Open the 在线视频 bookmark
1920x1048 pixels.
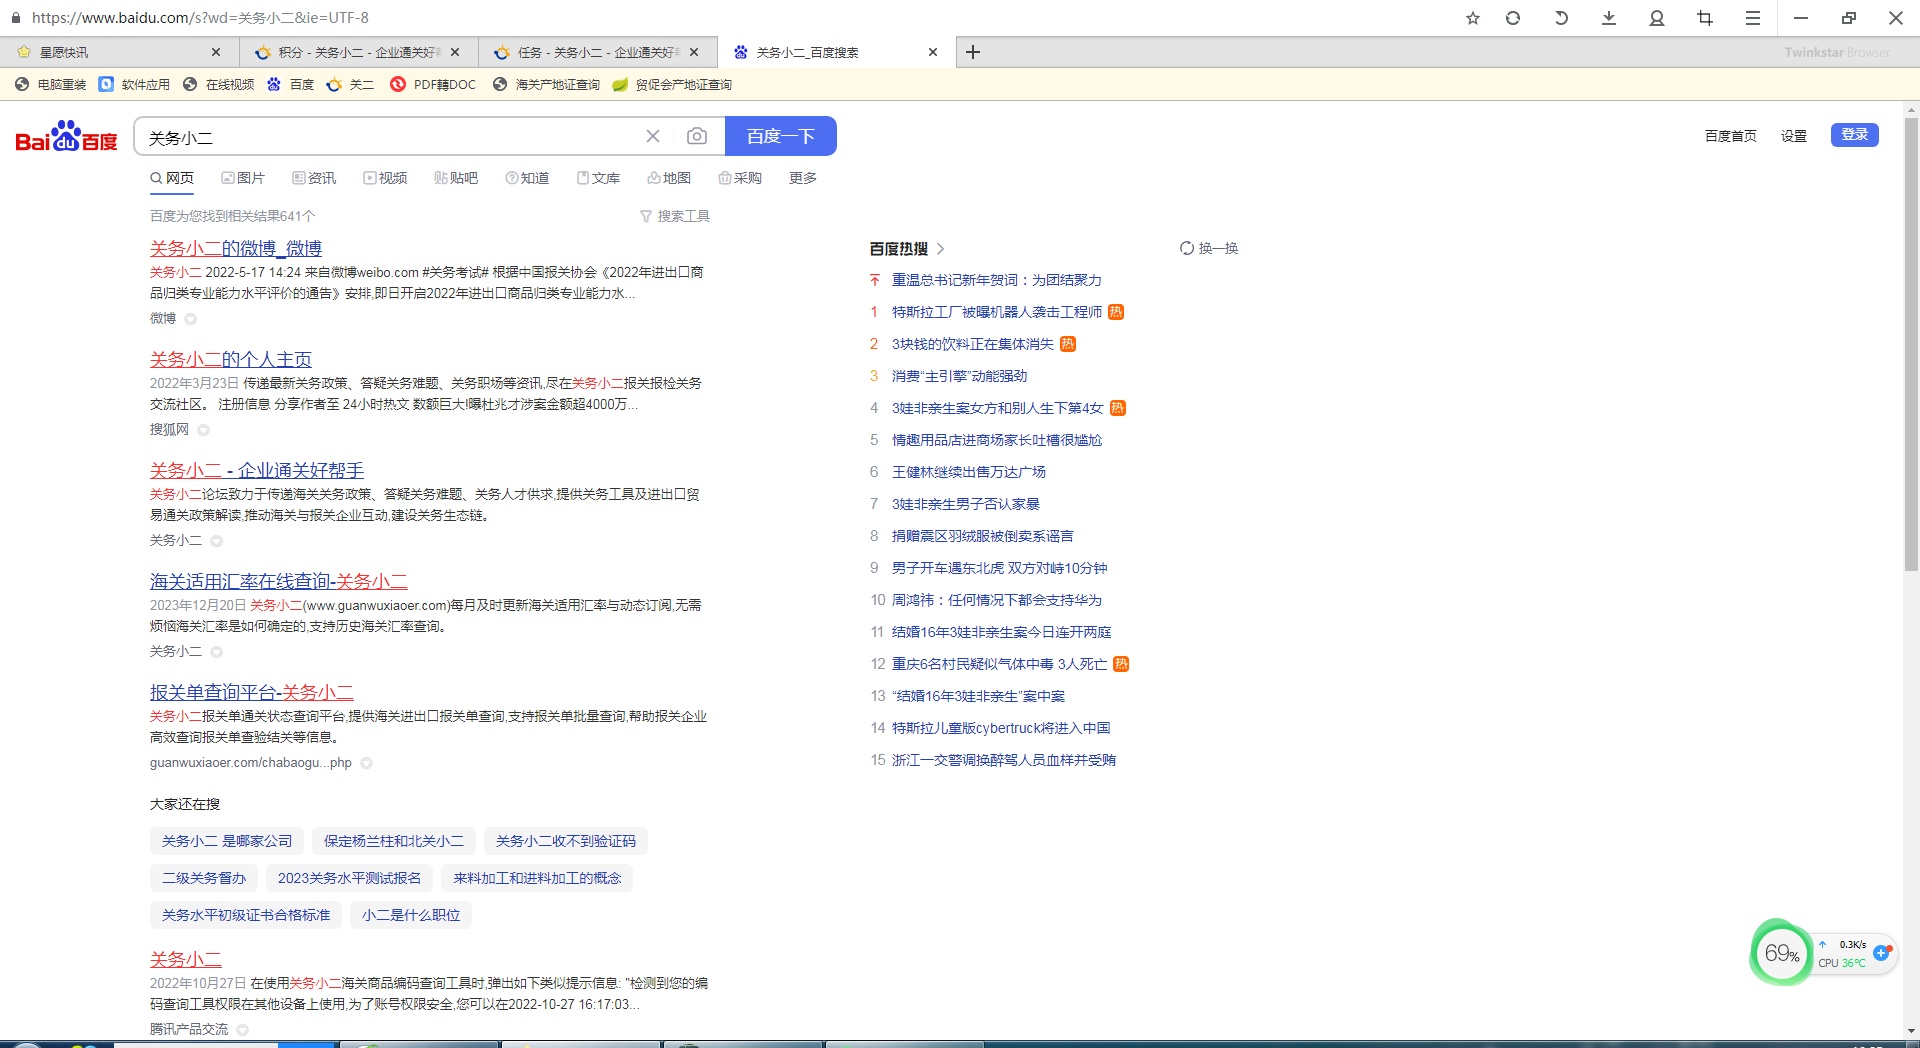219,84
